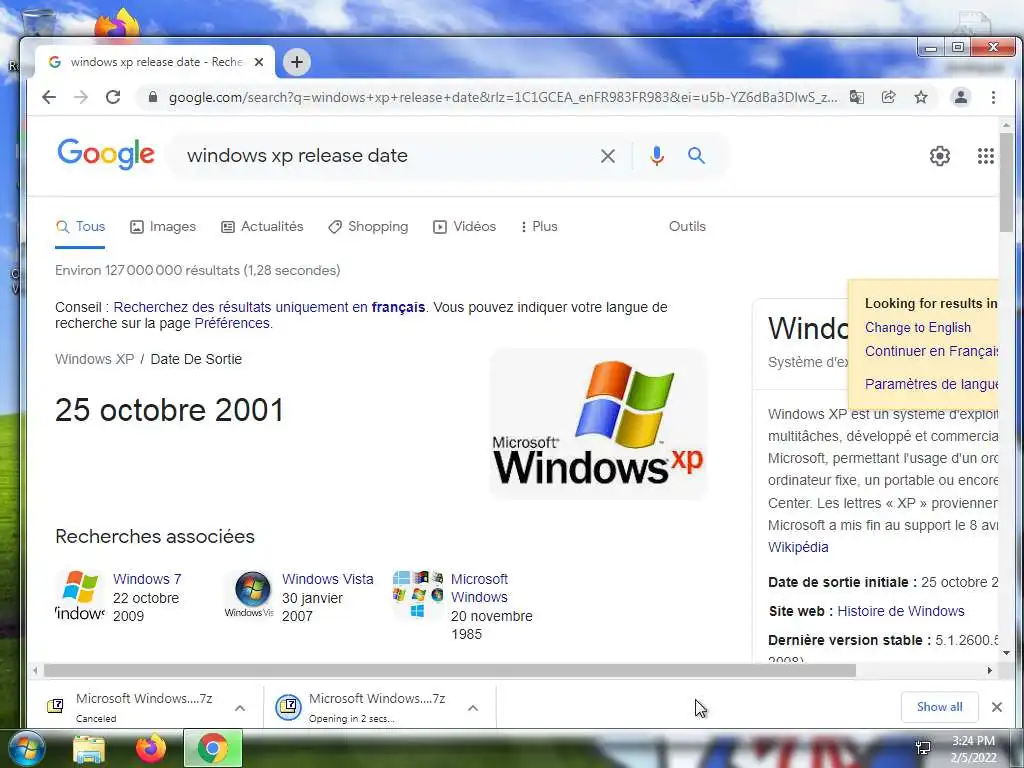The width and height of the screenshot is (1024, 768).
Task: Switch to the Images tab
Action: [163, 227]
